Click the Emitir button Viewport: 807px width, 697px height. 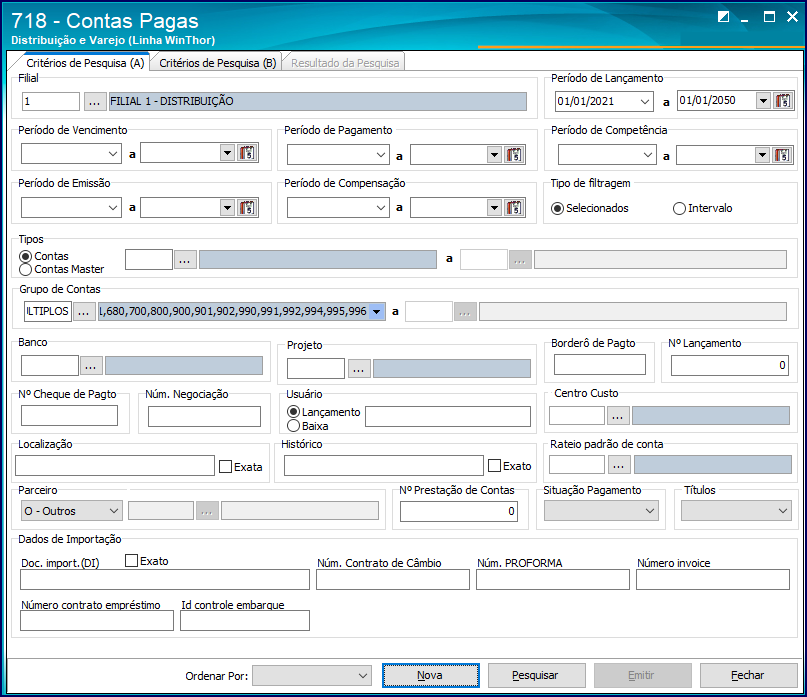pos(641,675)
